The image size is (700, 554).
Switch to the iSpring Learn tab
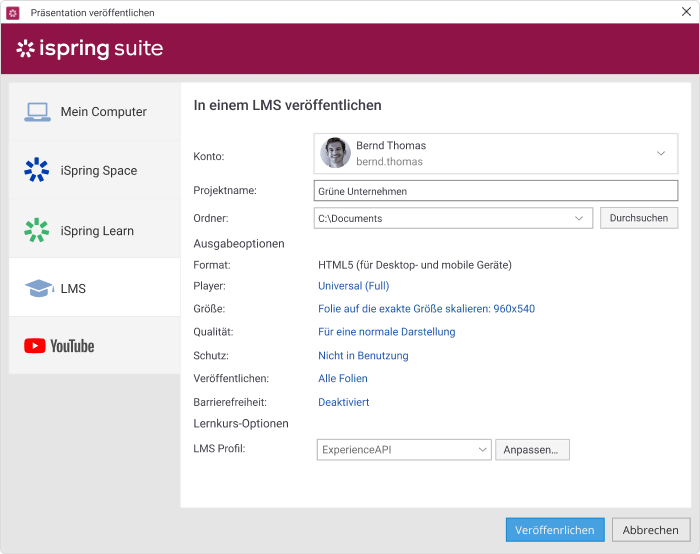click(x=95, y=230)
